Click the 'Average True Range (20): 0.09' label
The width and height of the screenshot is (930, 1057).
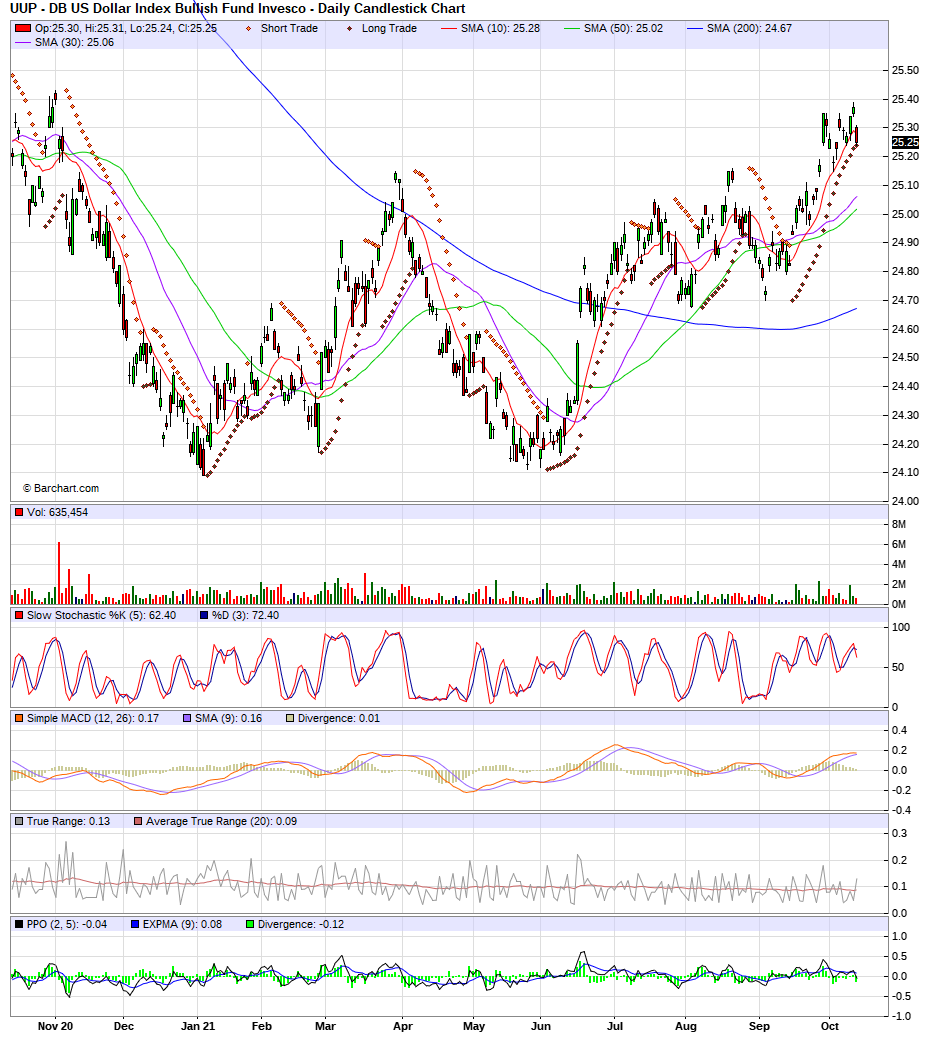[x=221, y=822]
